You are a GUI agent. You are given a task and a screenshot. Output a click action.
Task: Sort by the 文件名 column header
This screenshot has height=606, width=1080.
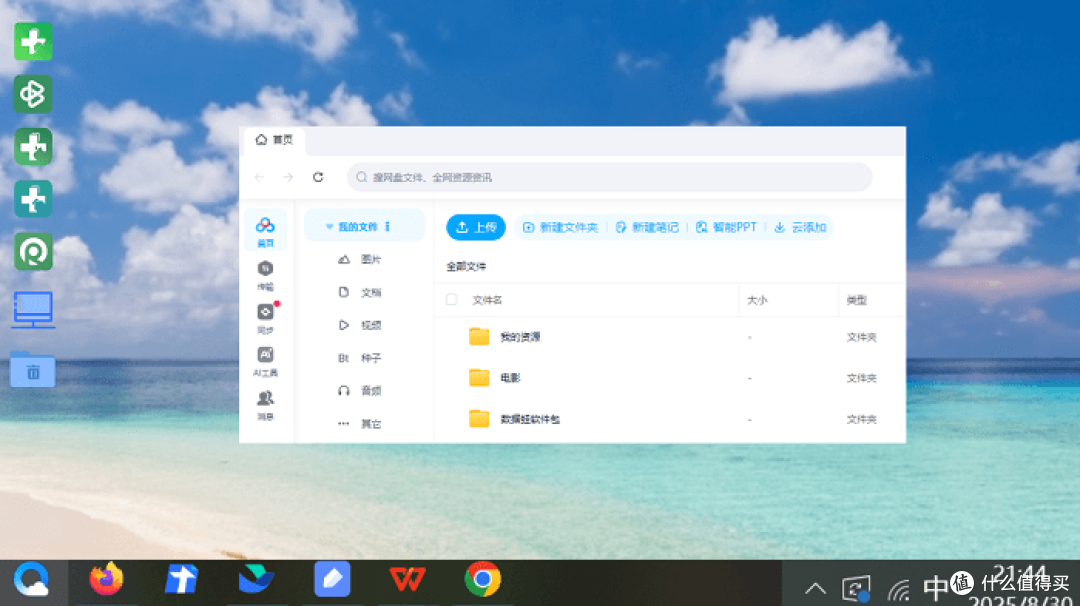pos(487,300)
